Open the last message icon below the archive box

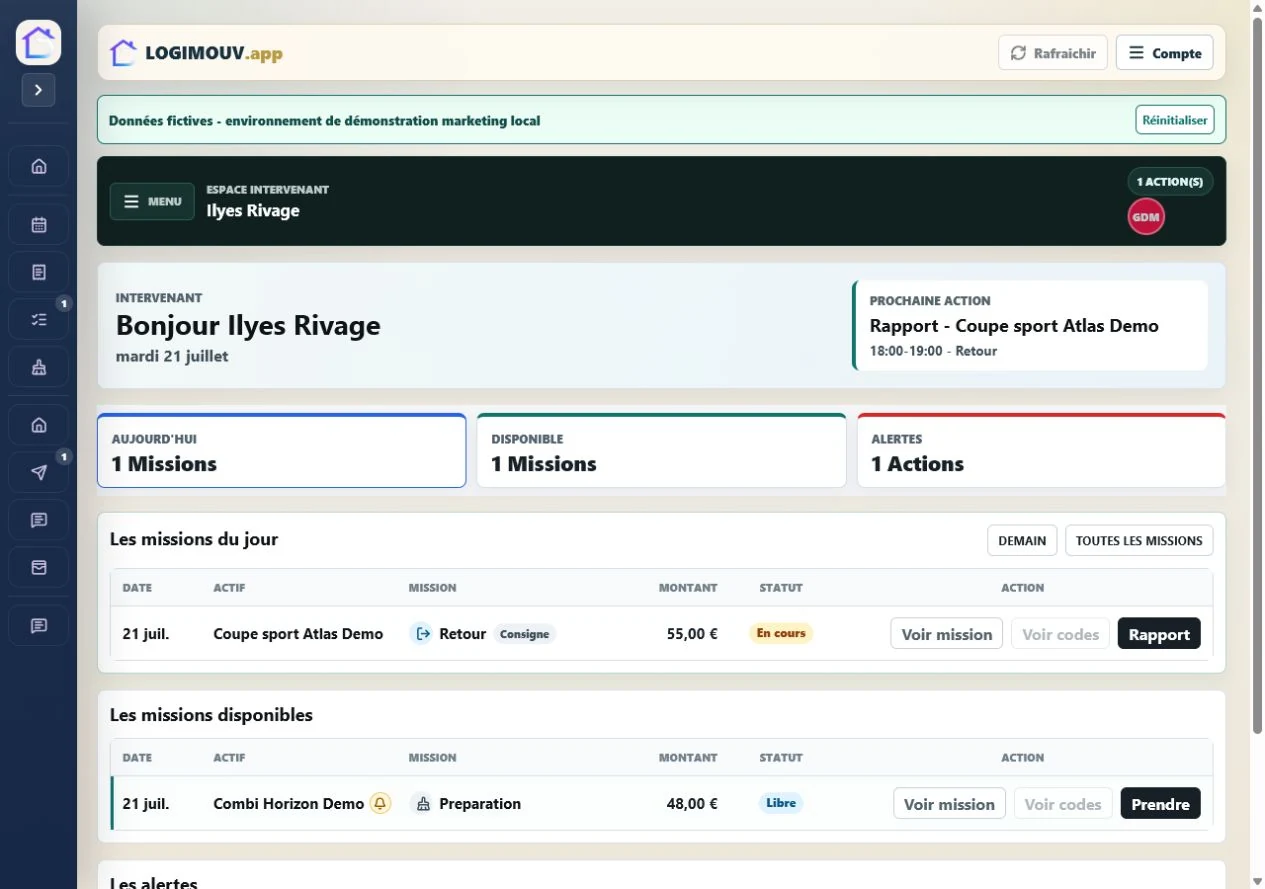38,626
